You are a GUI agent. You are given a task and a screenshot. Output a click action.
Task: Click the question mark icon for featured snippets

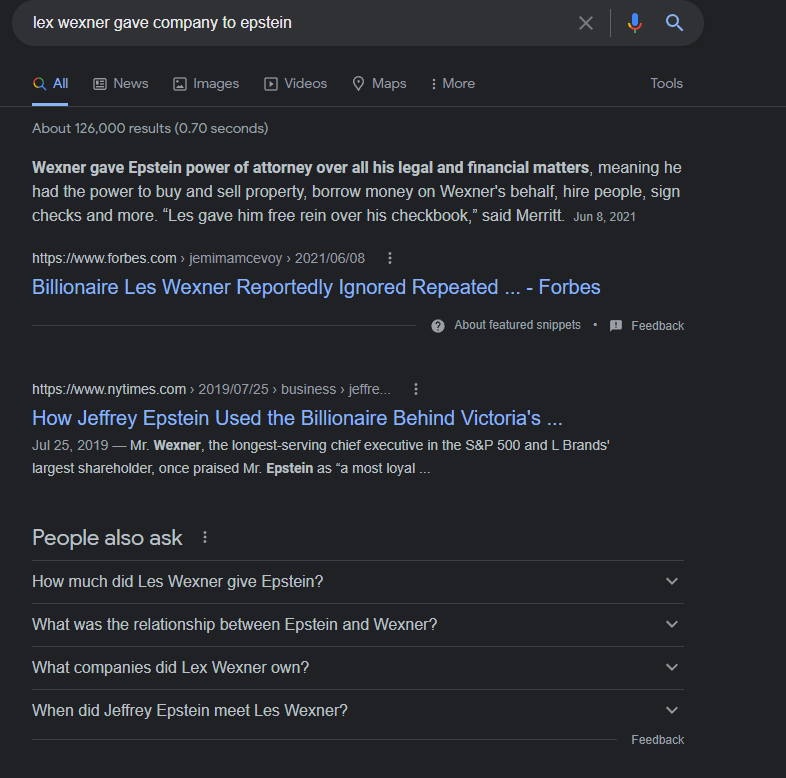[438, 326]
